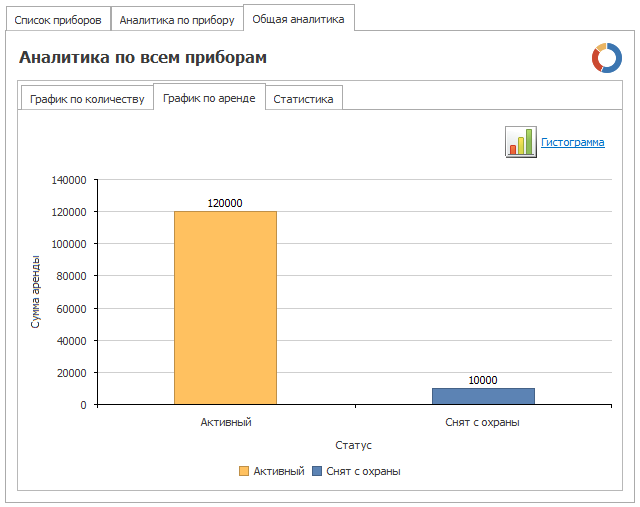Select the График по аренде tab
The width and height of the screenshot is (640, 507).
pos(209,98)
